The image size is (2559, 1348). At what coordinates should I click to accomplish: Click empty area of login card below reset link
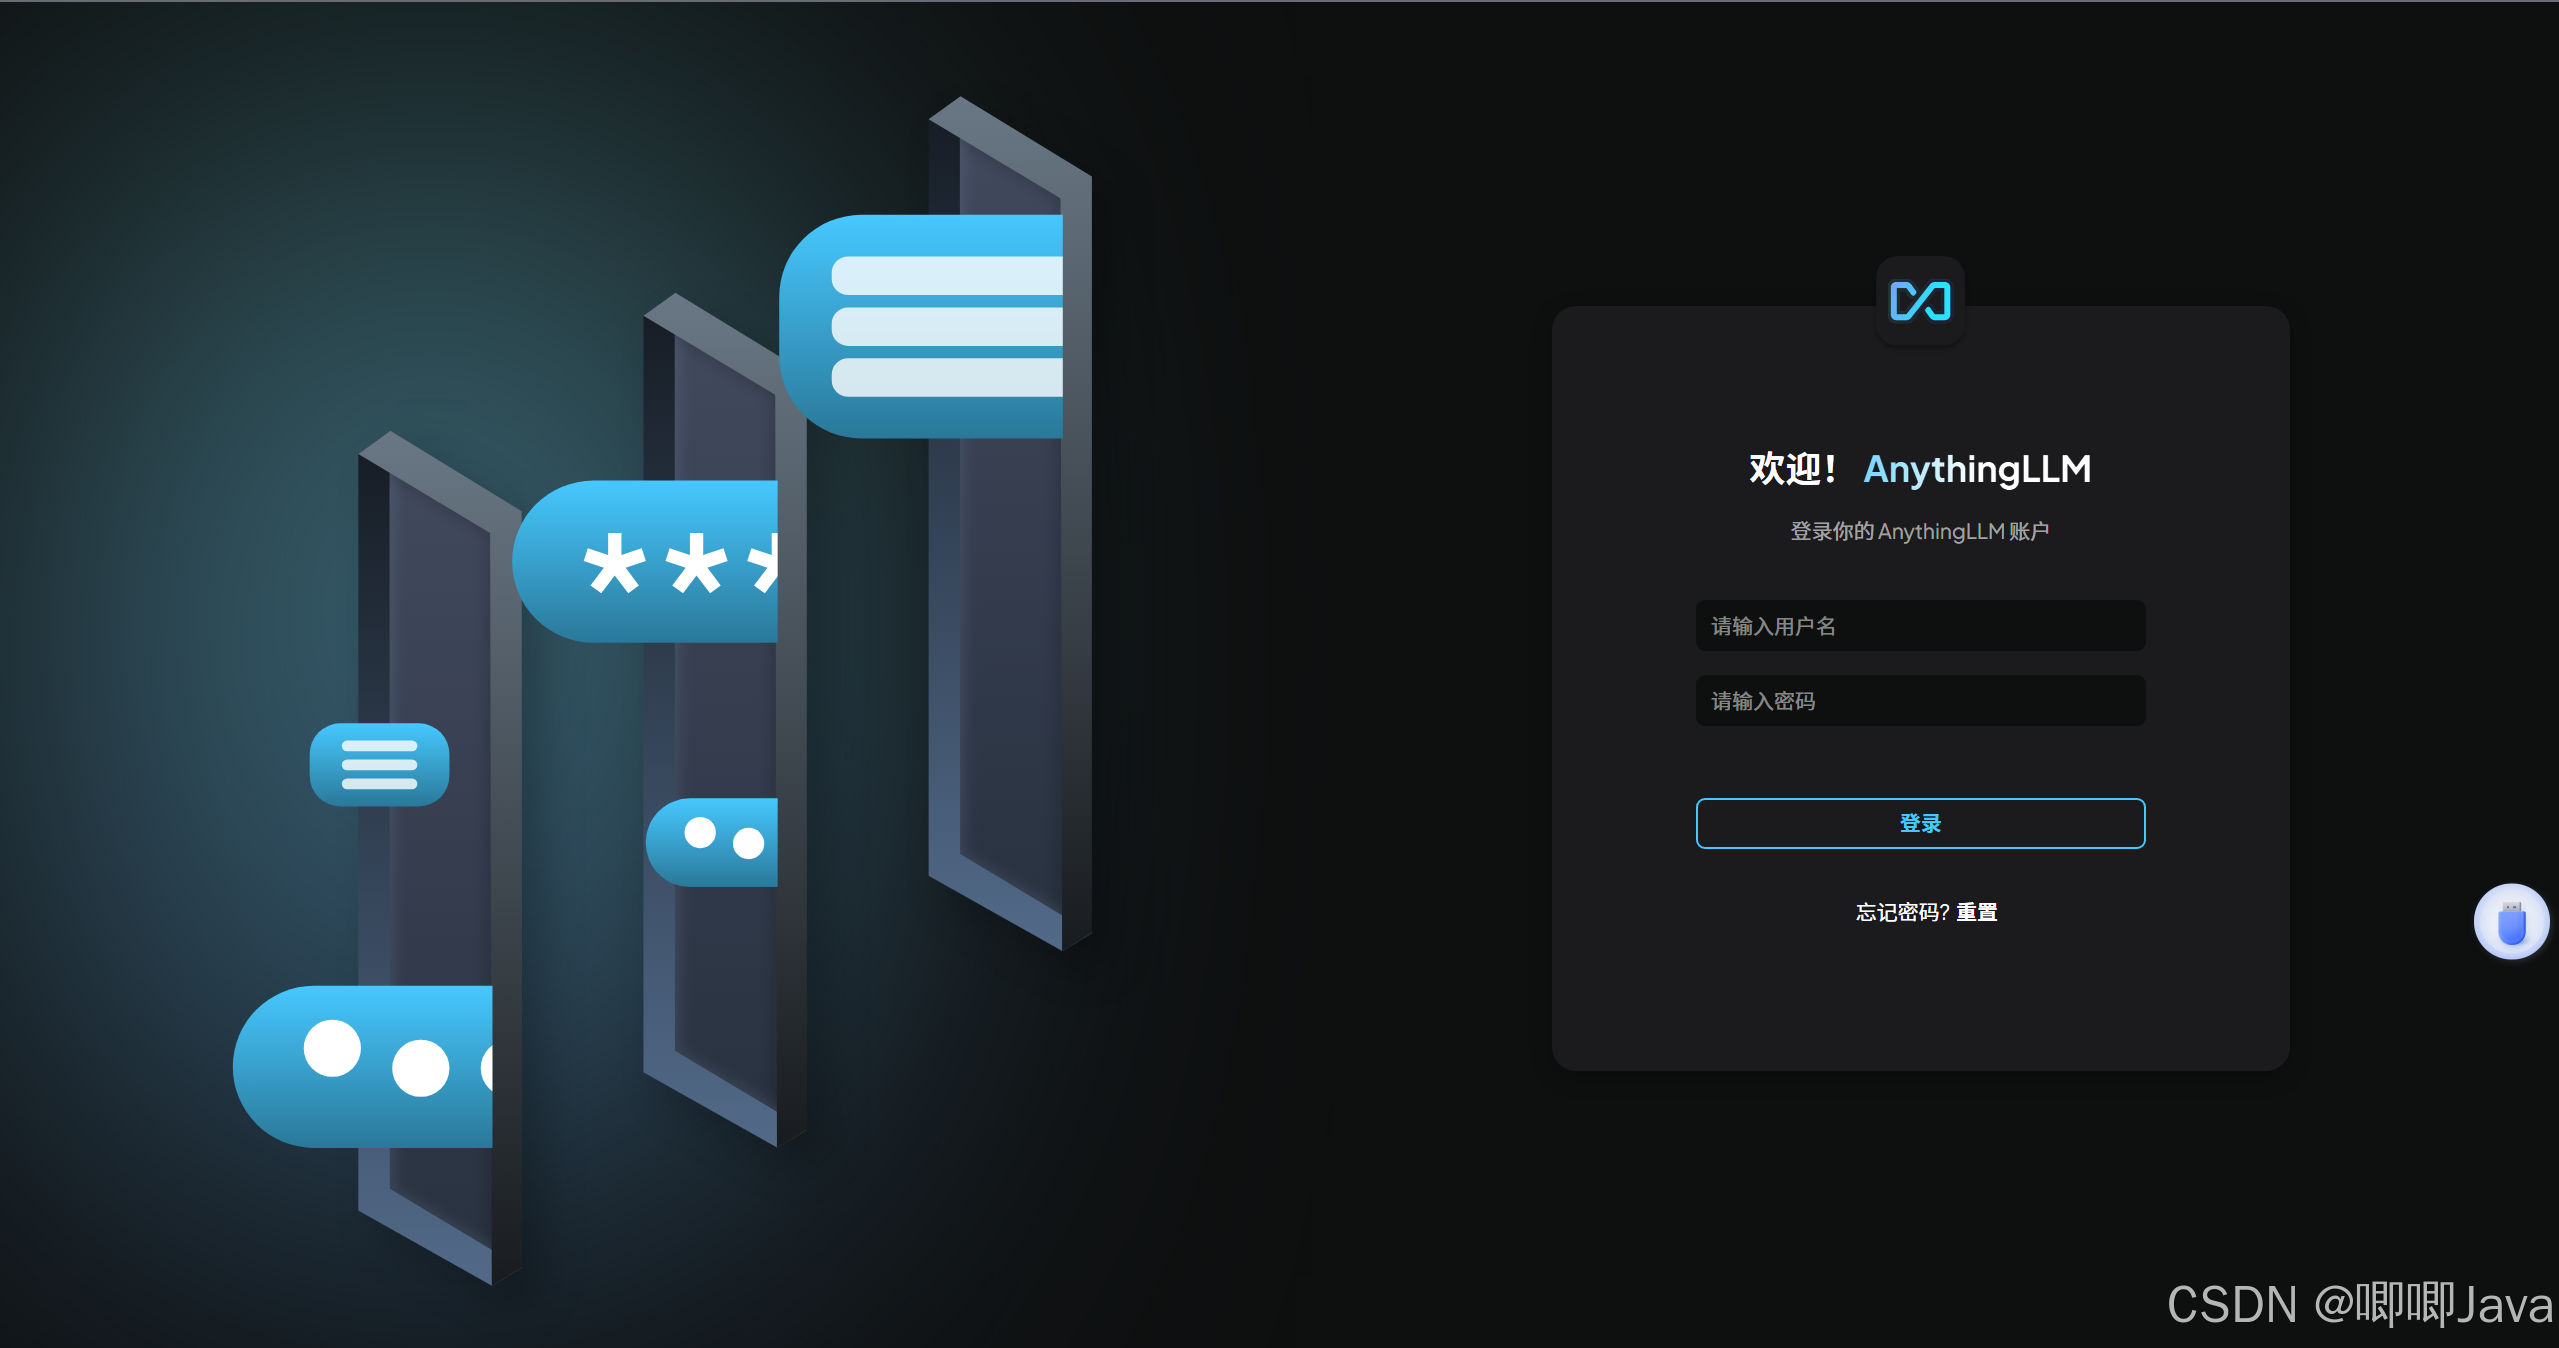(1919, 1000)
